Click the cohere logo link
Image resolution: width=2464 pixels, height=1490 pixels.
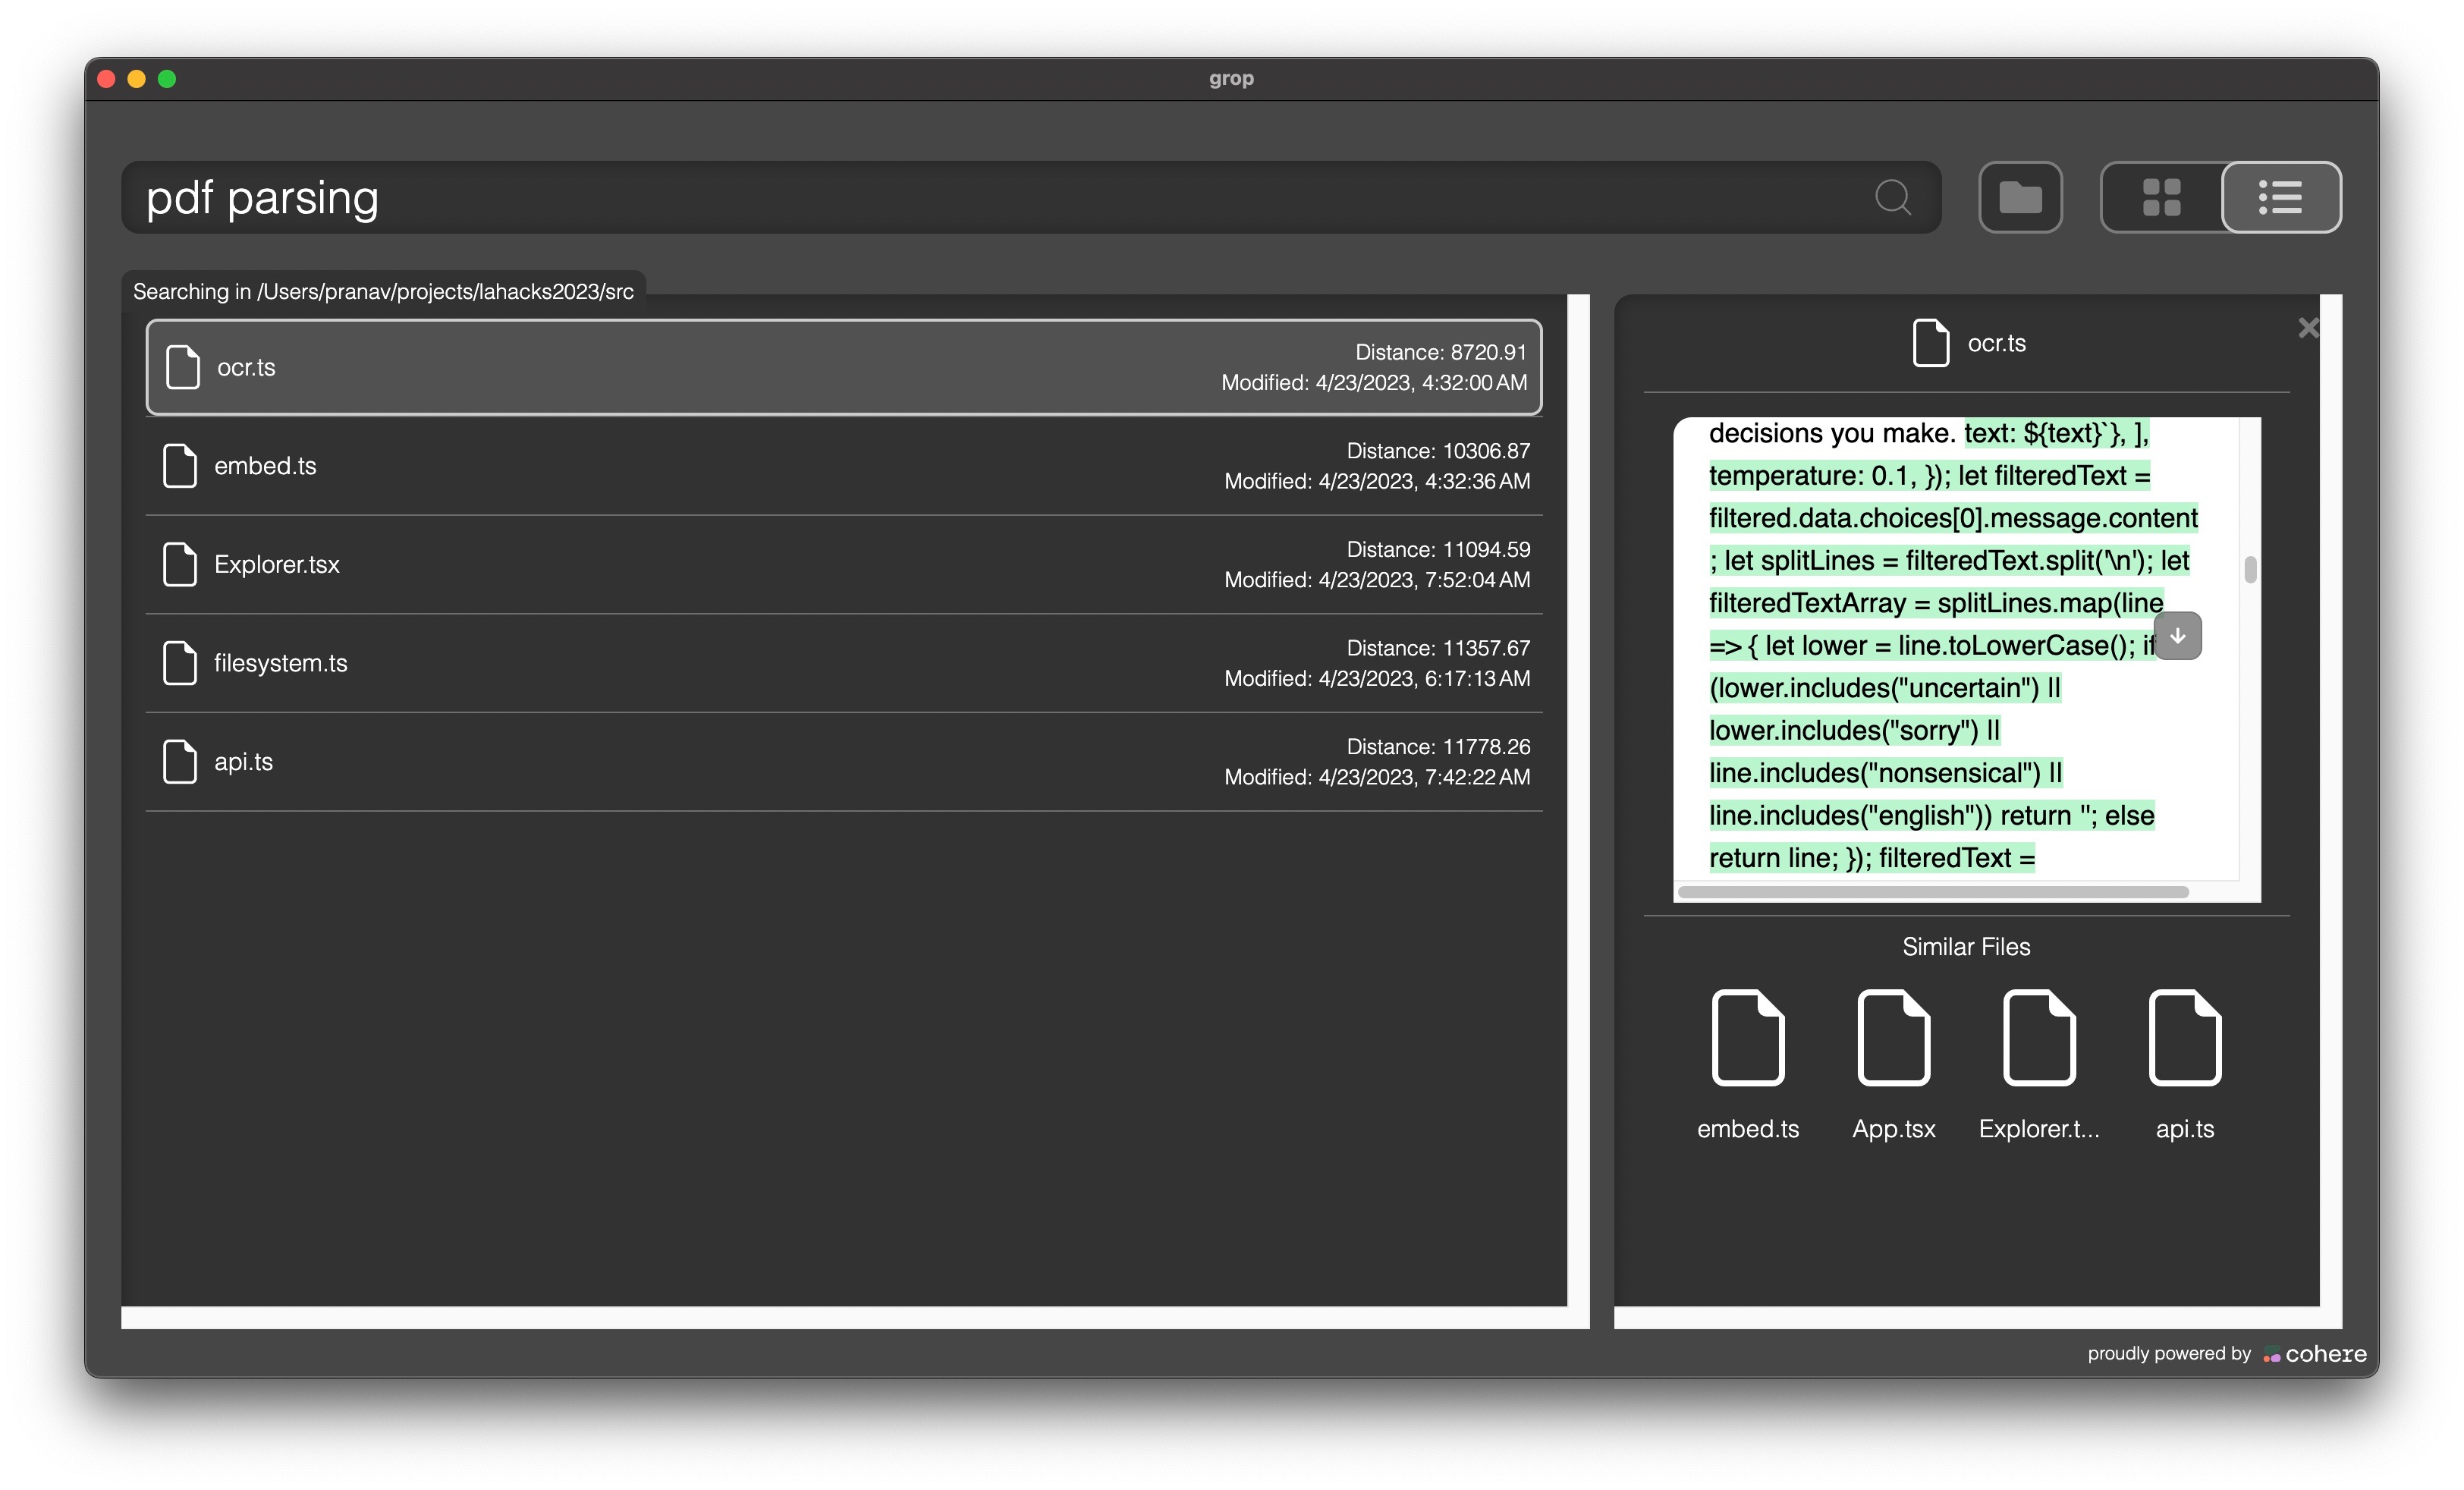[2315, 1354]
